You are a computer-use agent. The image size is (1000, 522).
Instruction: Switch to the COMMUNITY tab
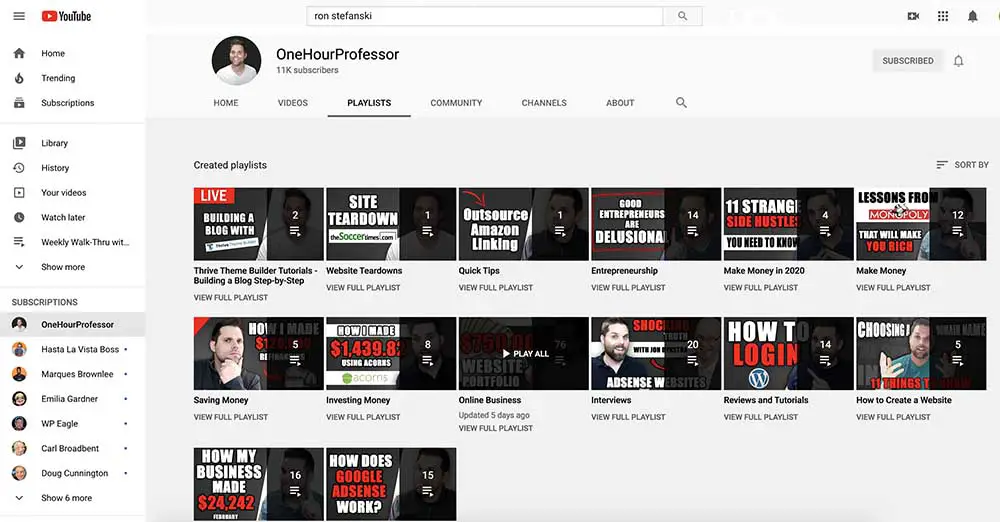[456, 103]
